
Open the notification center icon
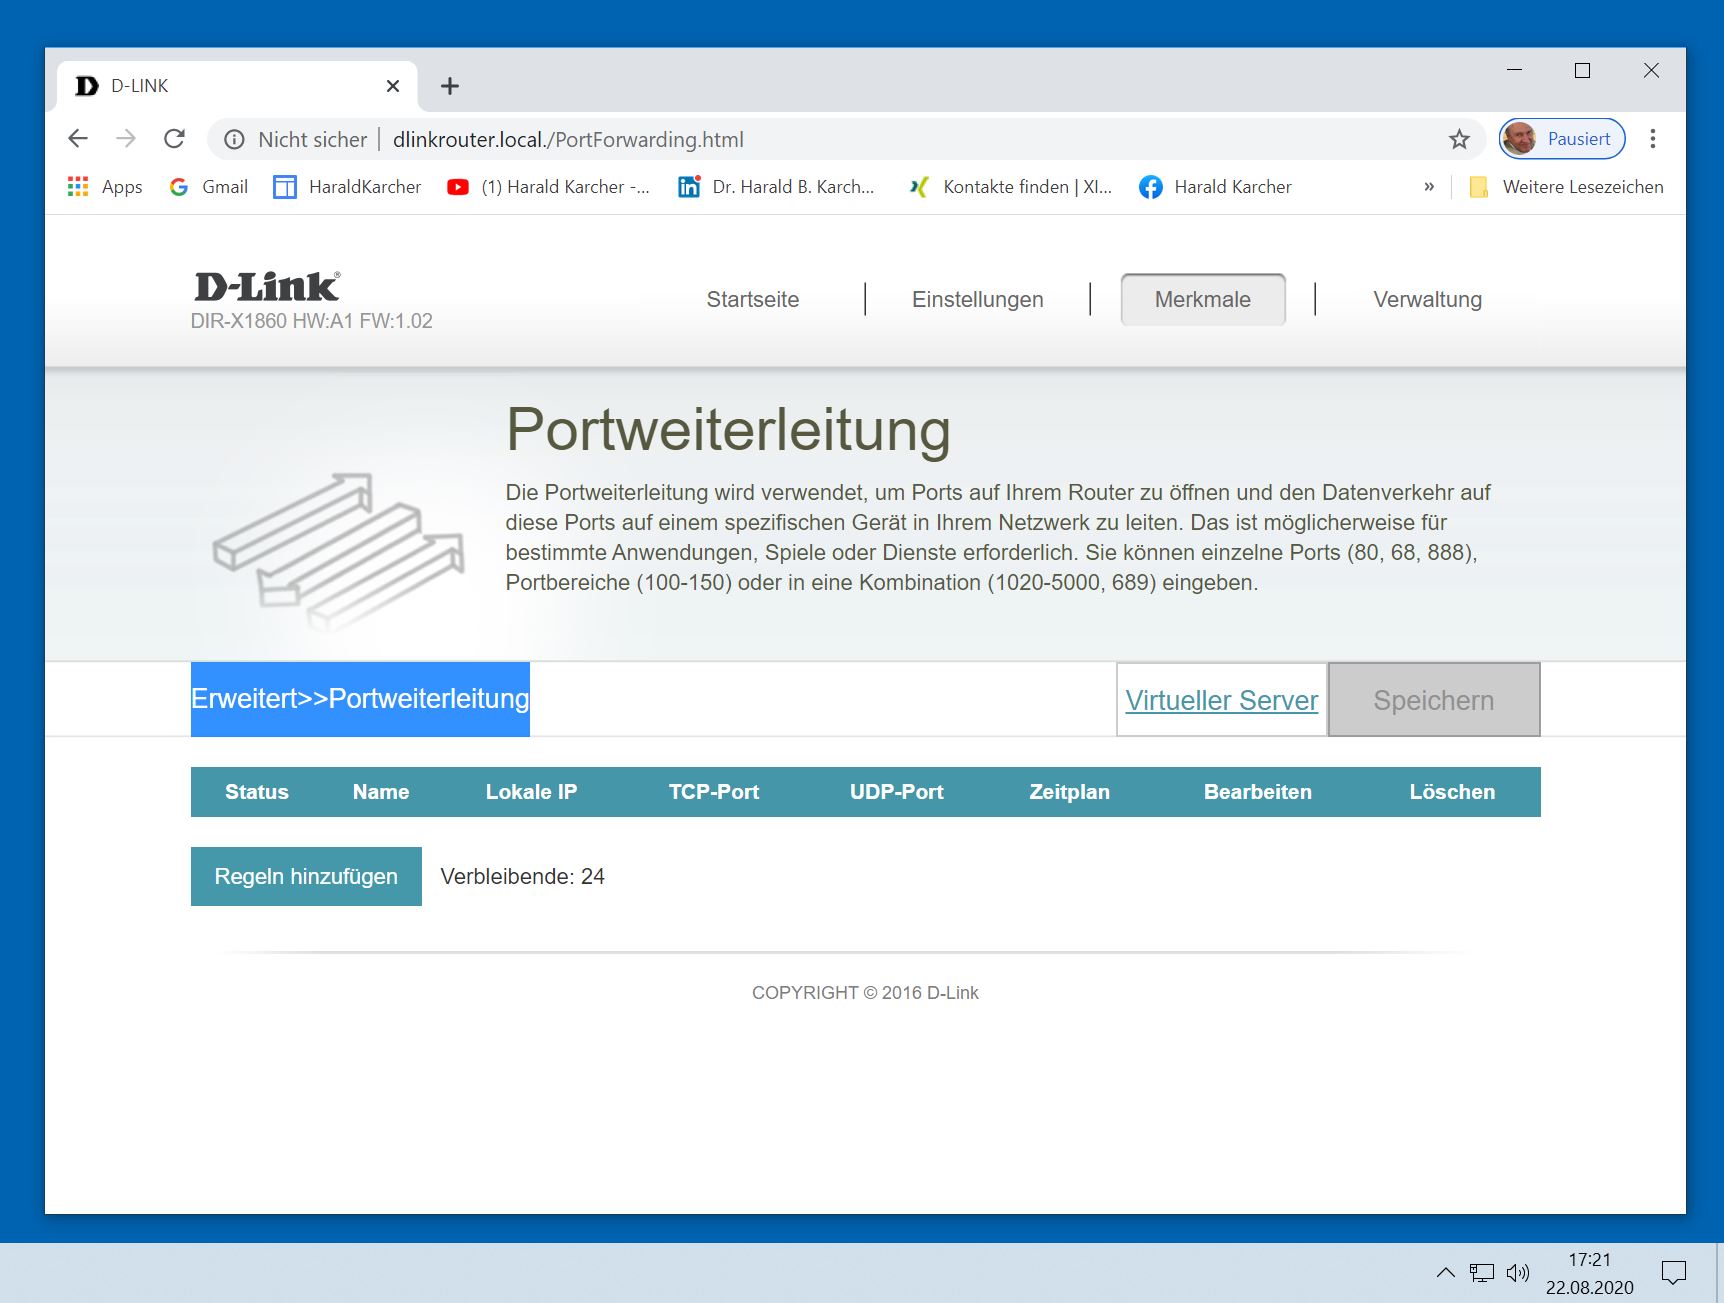tap(1673, 1273)
